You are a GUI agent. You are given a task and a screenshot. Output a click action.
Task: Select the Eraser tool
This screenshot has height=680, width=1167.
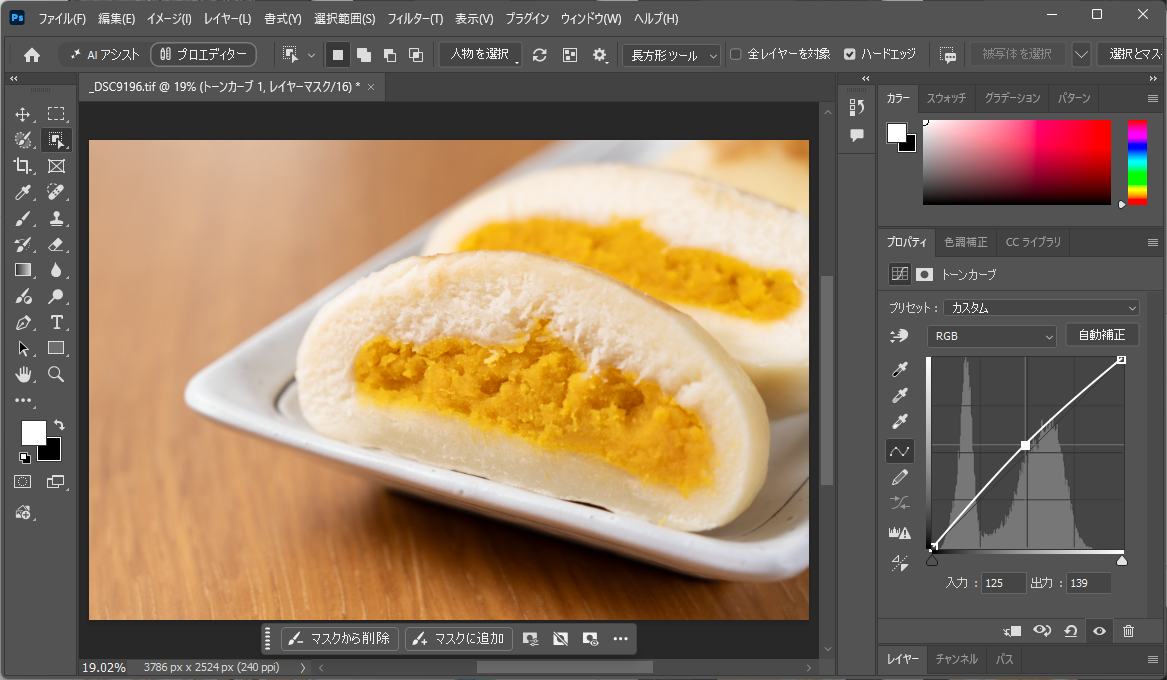click(x=56, y=245)
